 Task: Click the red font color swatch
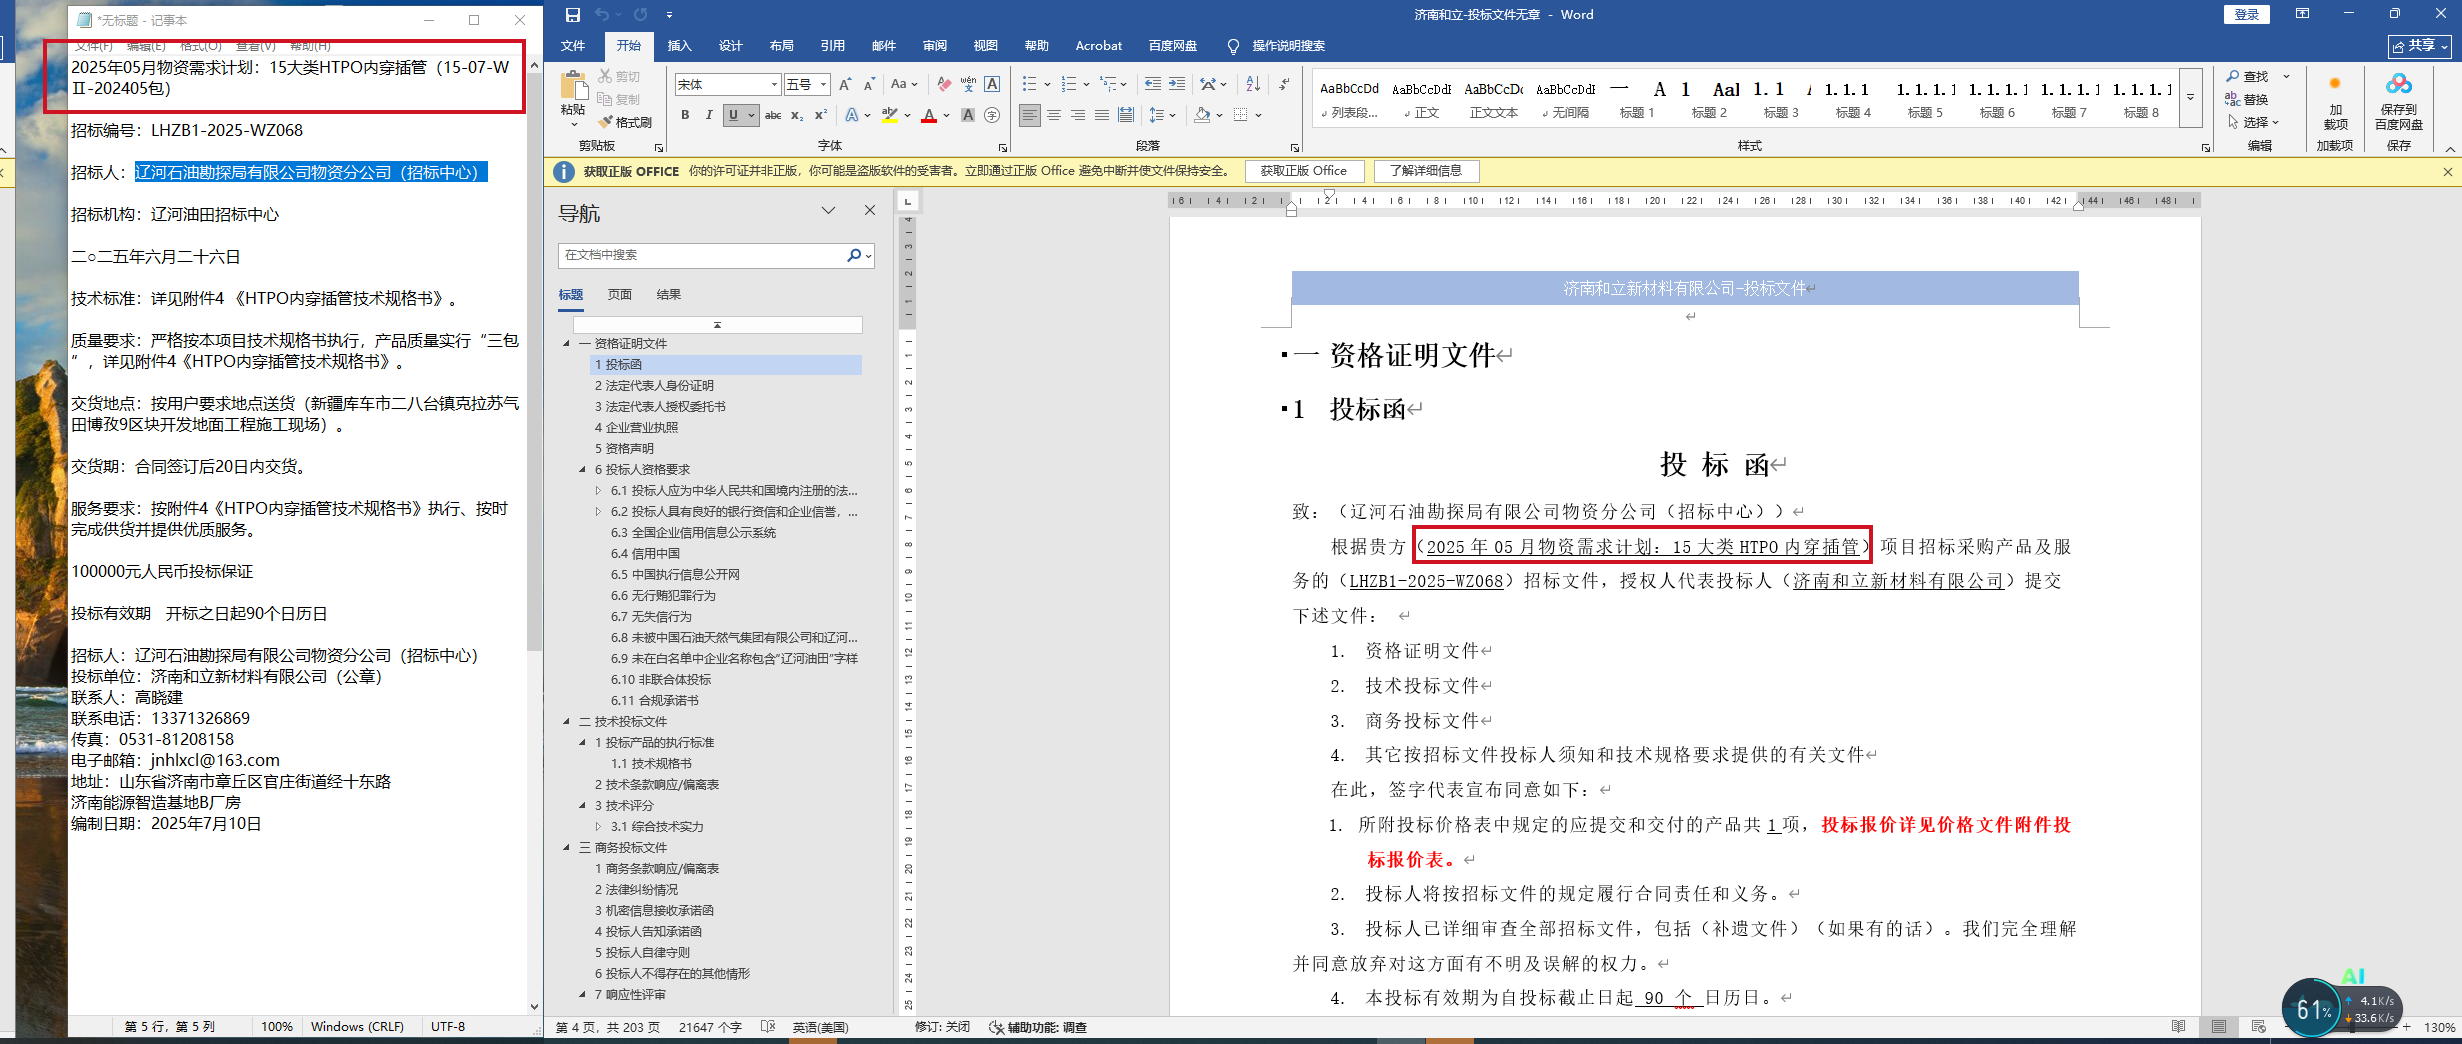[x=929, y=116]
